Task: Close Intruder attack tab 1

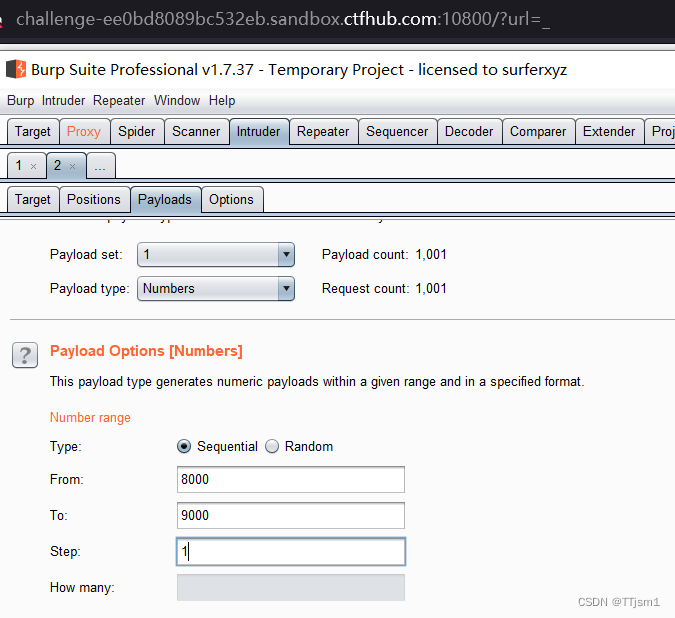Action: point(34,167)
